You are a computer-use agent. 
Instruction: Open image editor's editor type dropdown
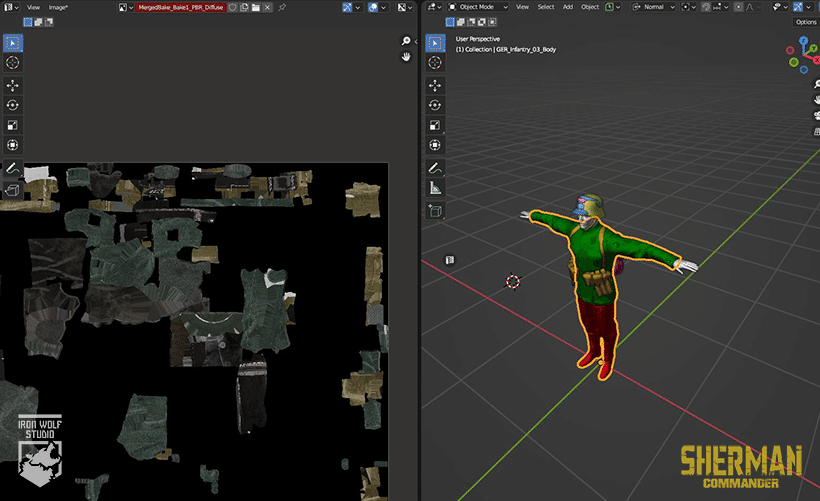coord(12,7)
